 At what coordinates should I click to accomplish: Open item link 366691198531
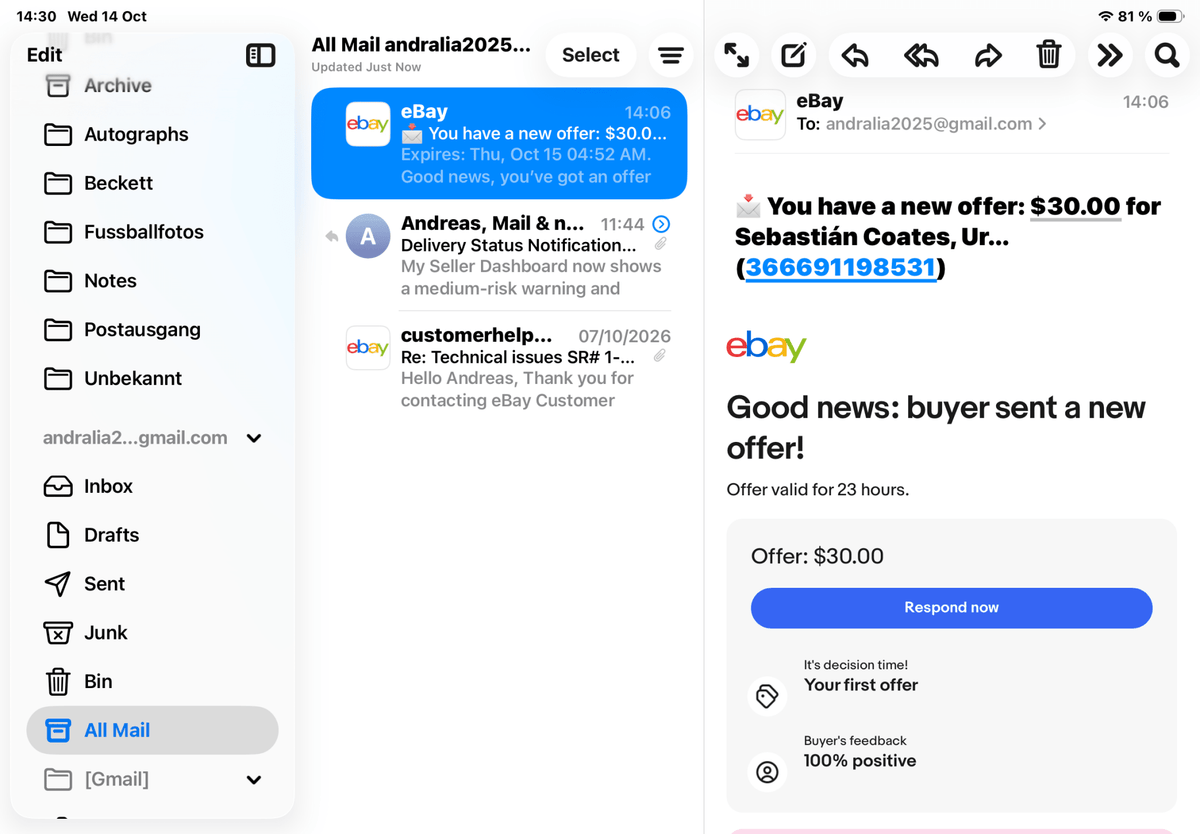point(841,268)
